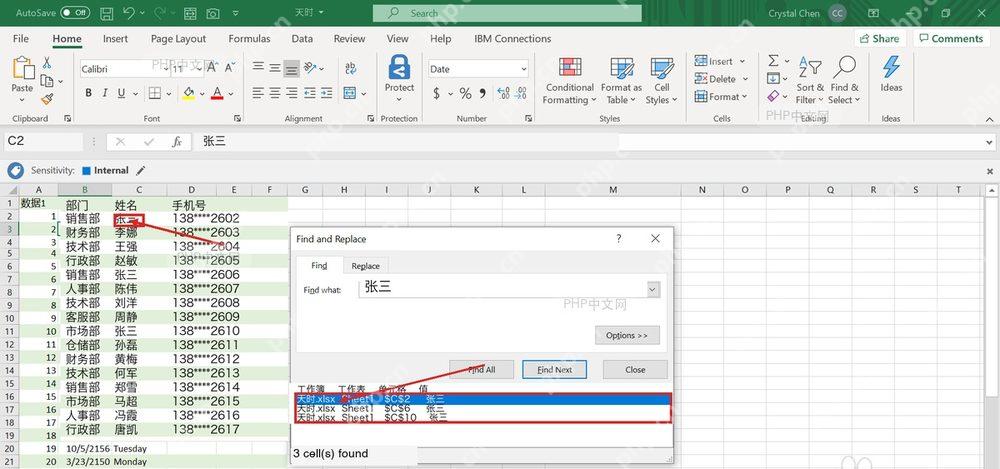Image resolution: width=1000 pixels, height=469 pixels.
Task: Select the Format Painter brush
Action: click(x=47, y=99)
